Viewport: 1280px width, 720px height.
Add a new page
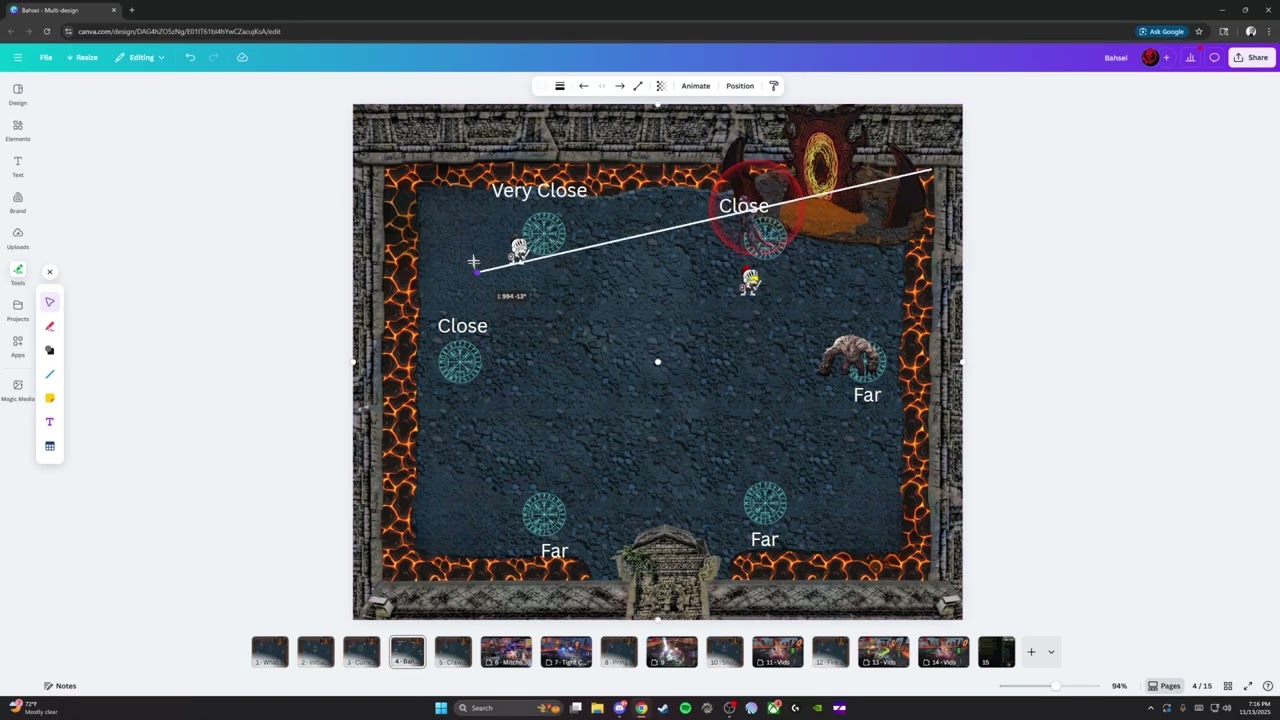coord(1031,652)
